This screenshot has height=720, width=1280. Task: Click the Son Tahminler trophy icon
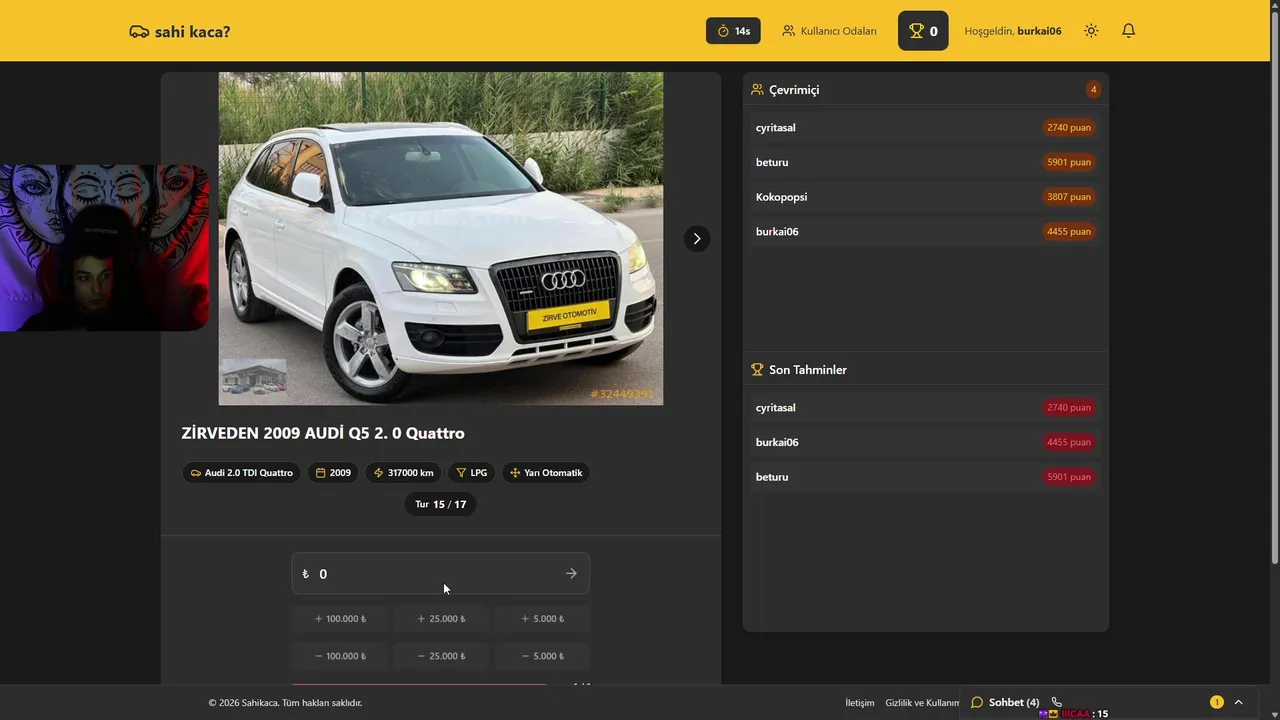(x=757, y=370)
